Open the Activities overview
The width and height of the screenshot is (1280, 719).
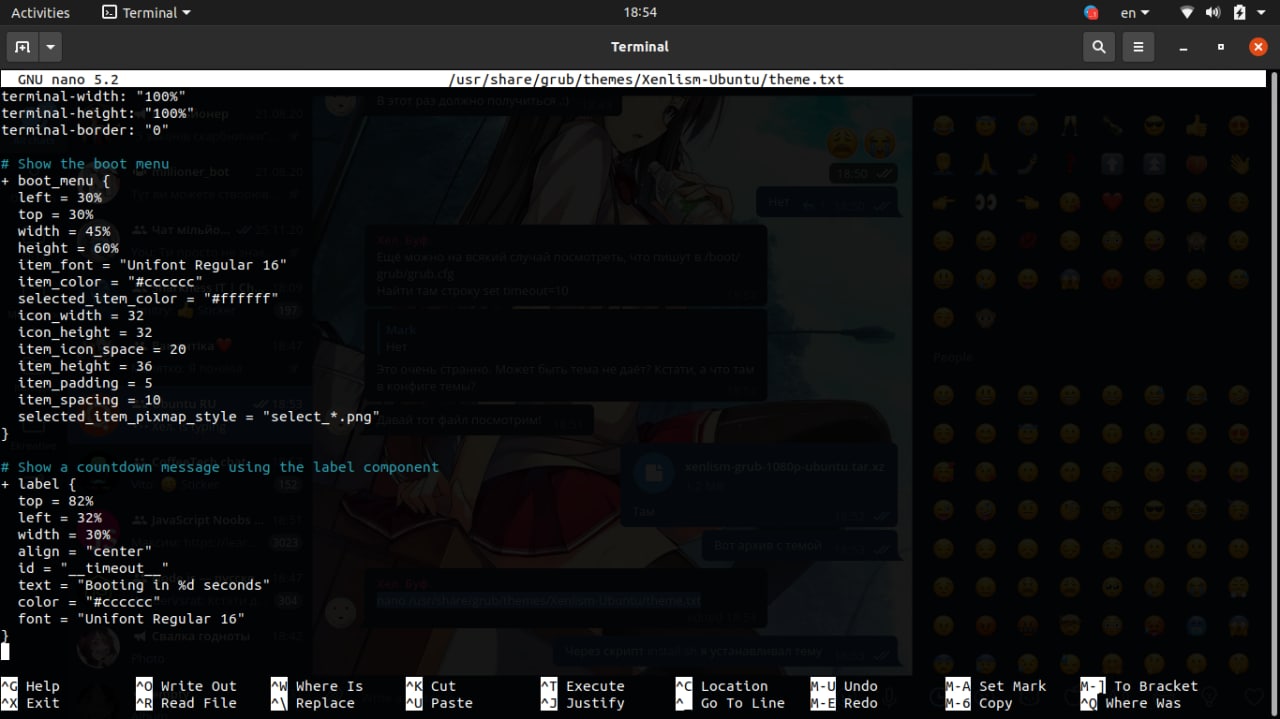click(x=40, y=13)
